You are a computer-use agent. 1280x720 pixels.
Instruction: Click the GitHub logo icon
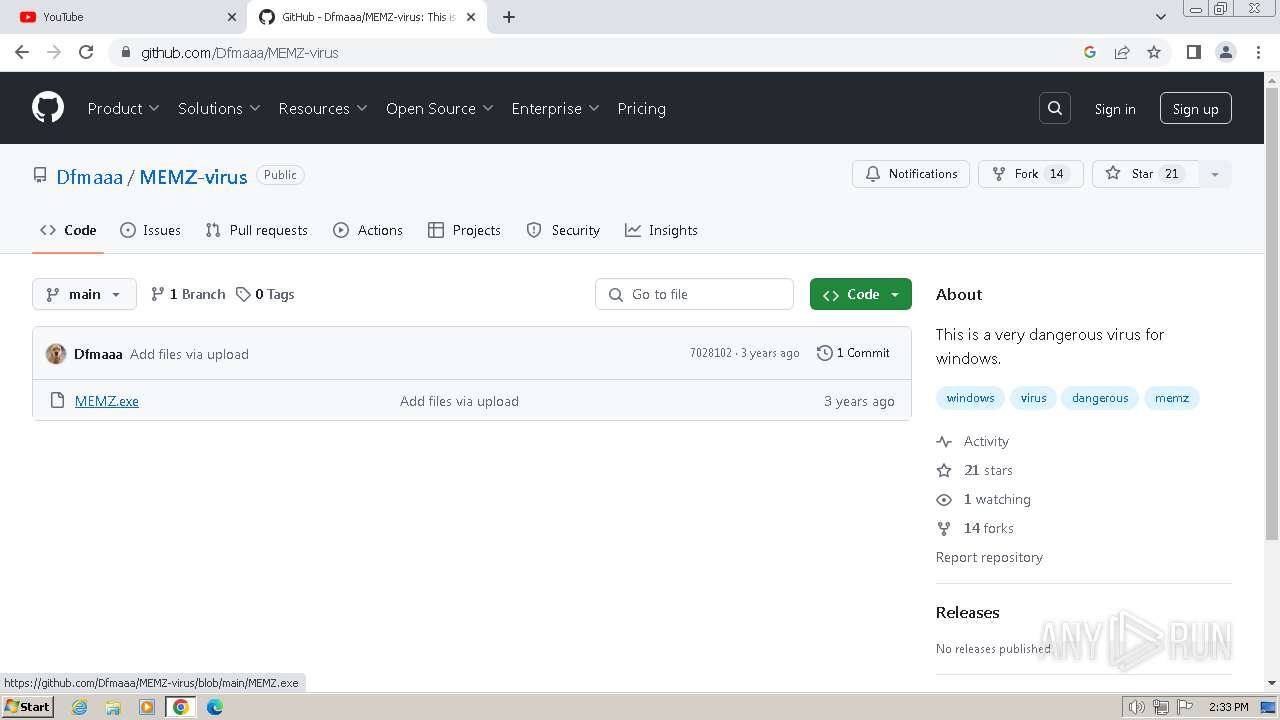coord(48,108)
